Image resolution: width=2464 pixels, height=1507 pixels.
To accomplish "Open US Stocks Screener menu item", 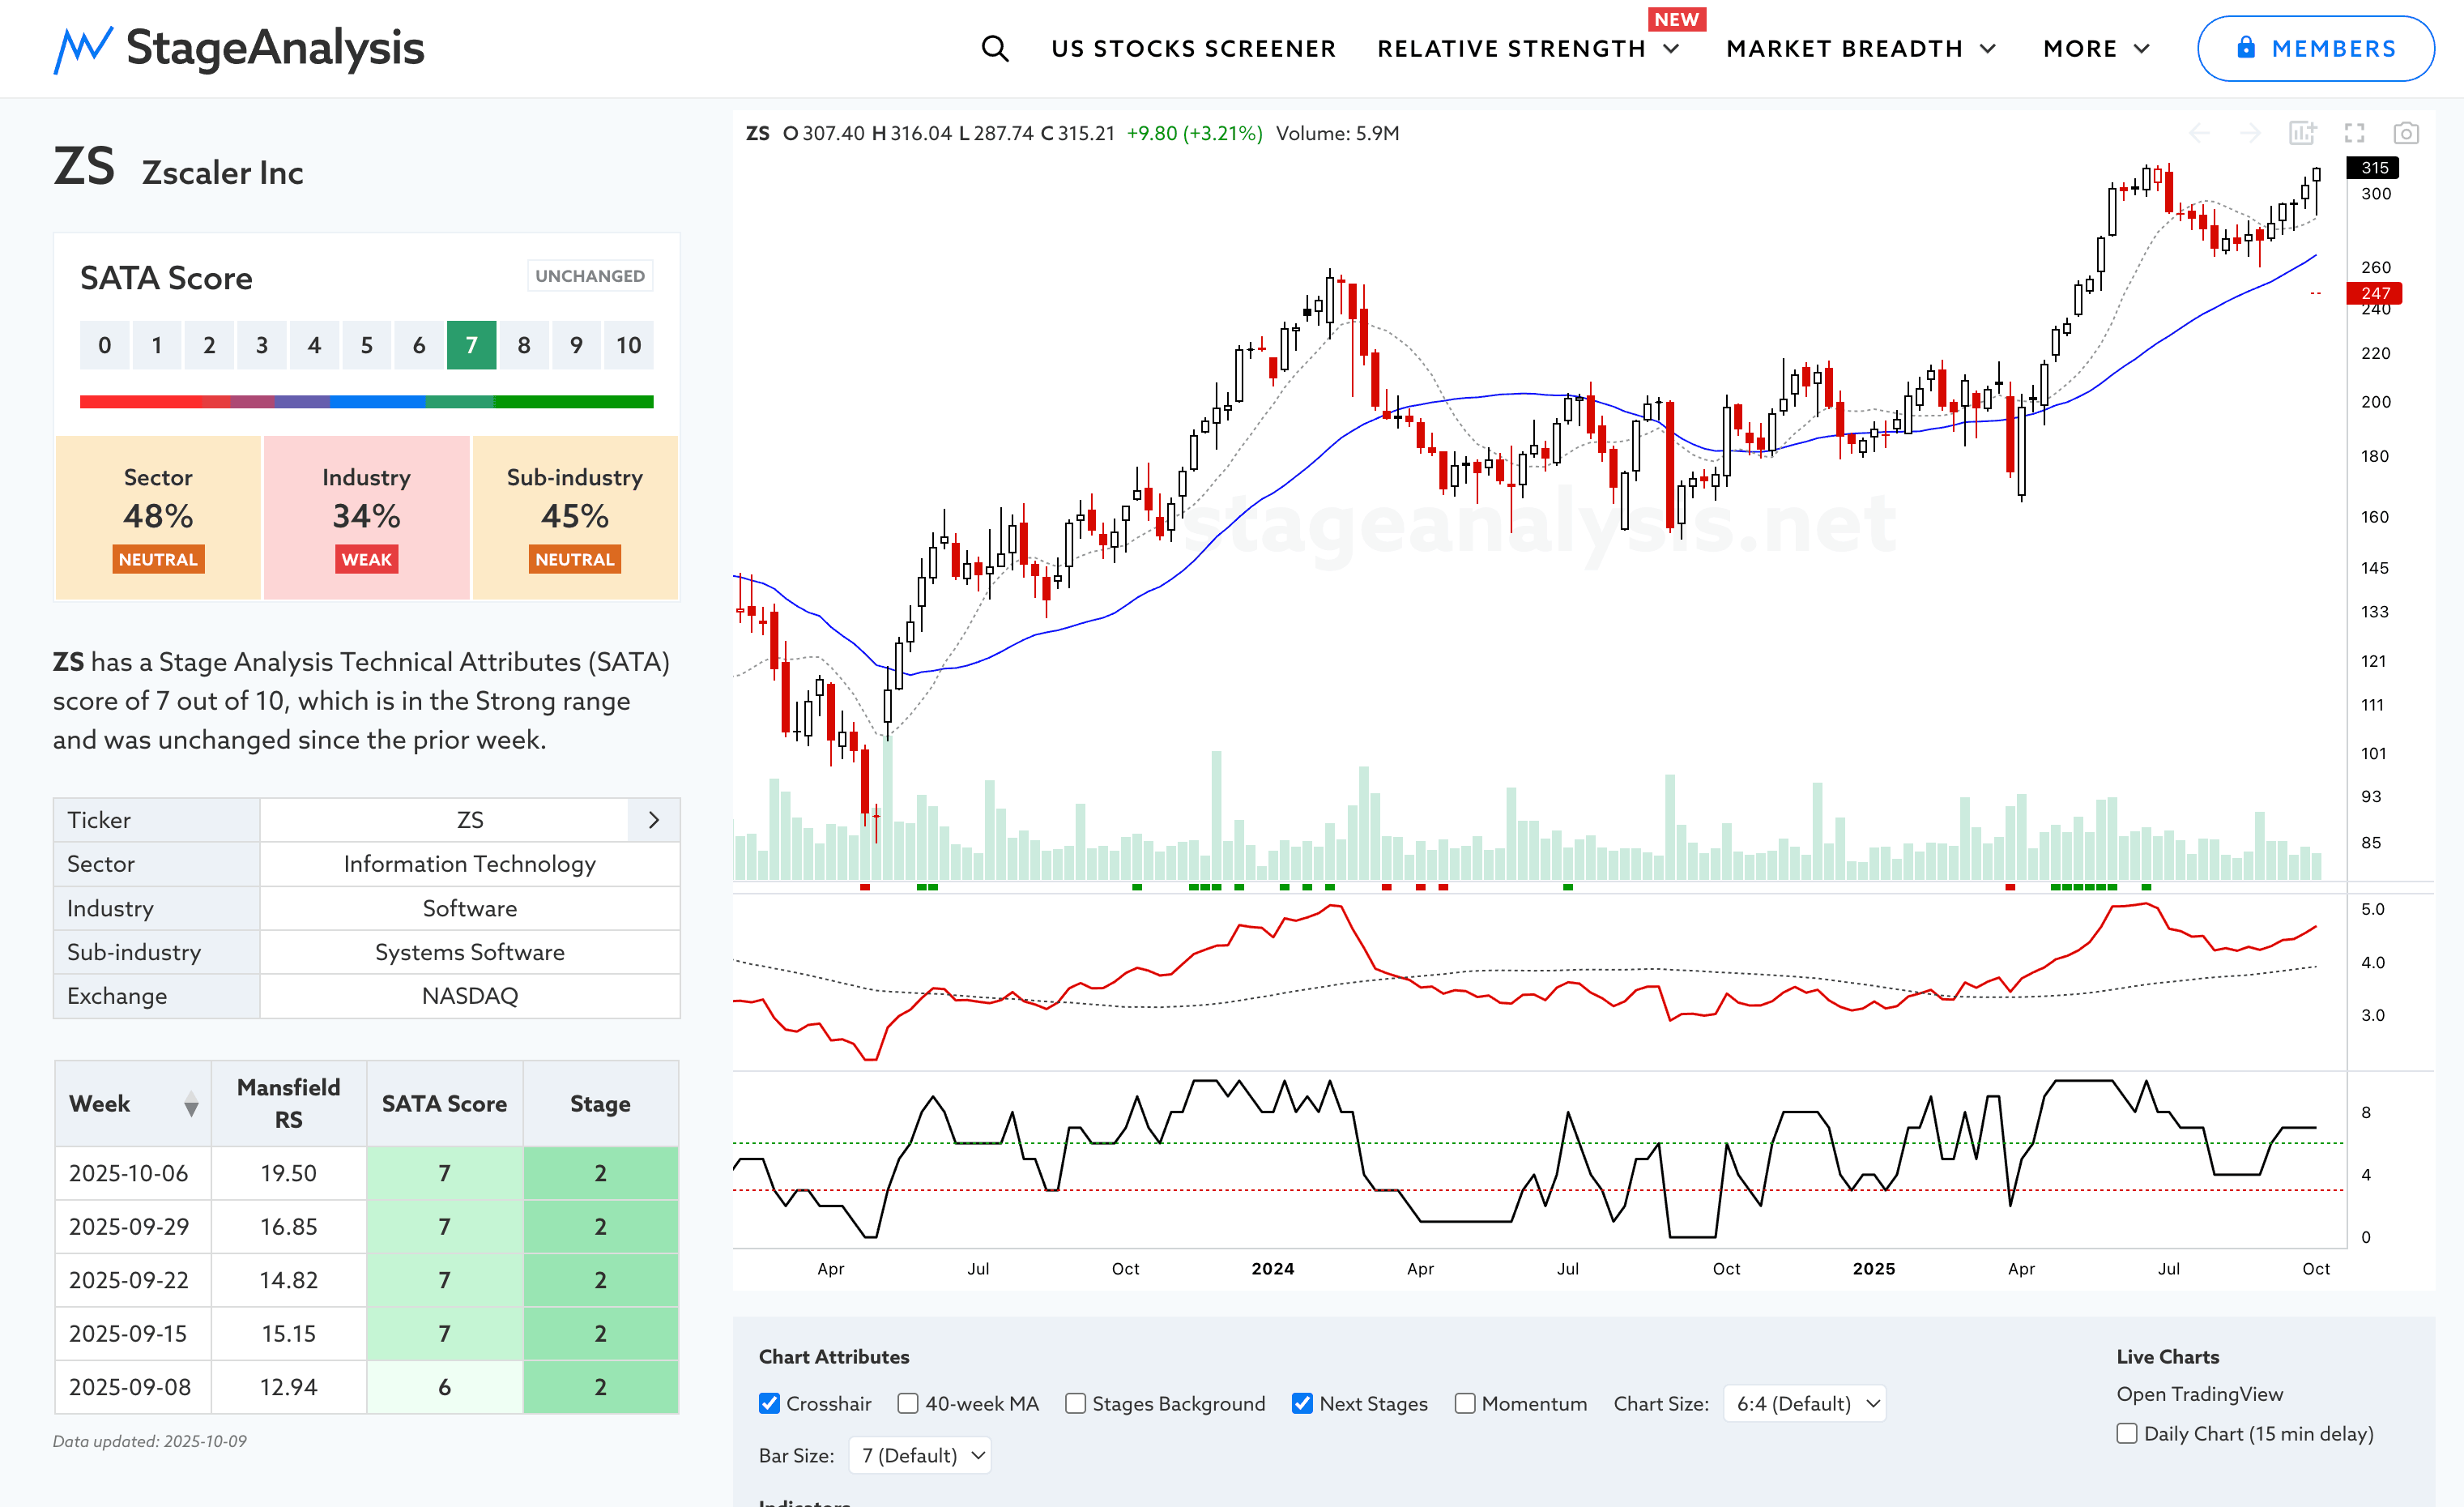I will point(1193,48).
